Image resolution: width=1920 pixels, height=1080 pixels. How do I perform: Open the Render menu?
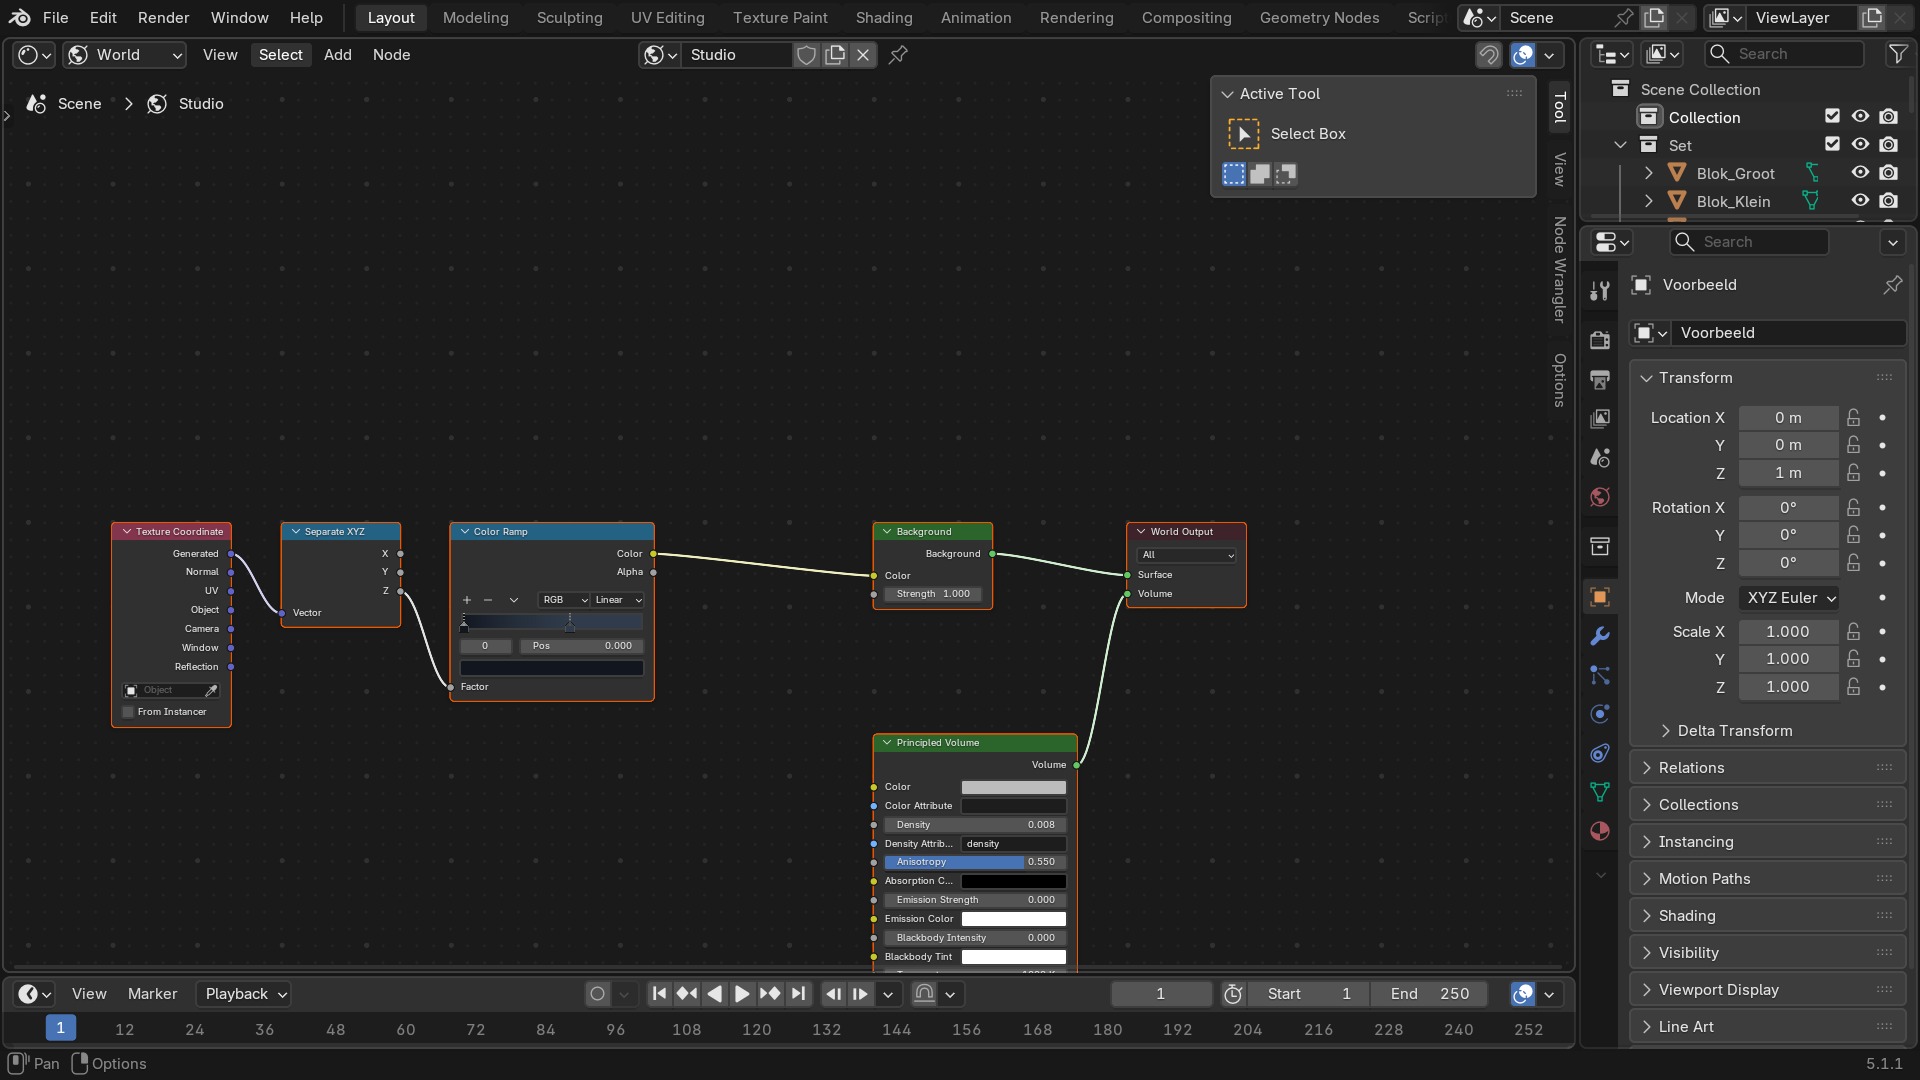(163, 18)
